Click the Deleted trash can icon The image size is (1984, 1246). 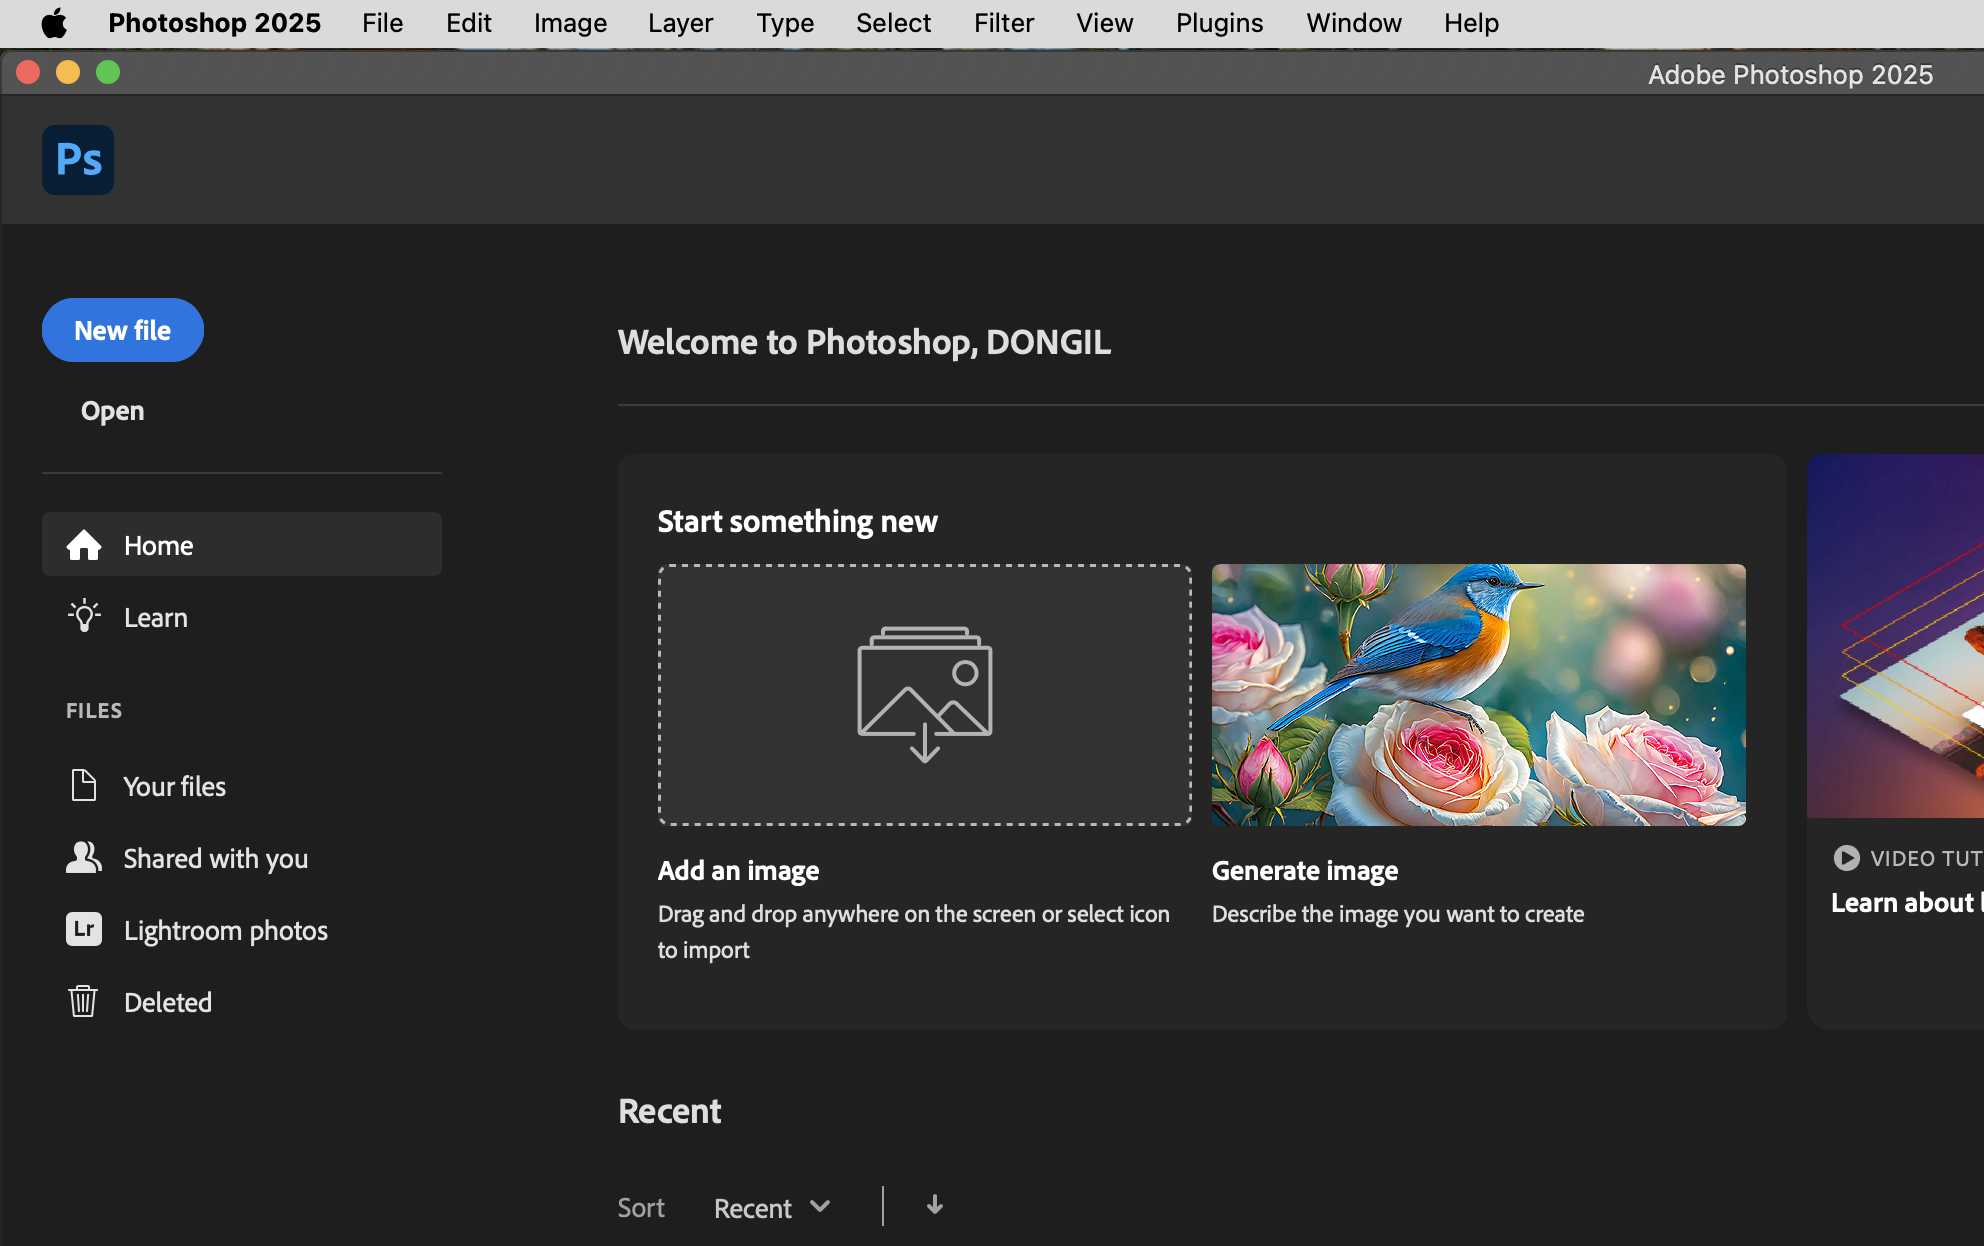pos(83,1001)
